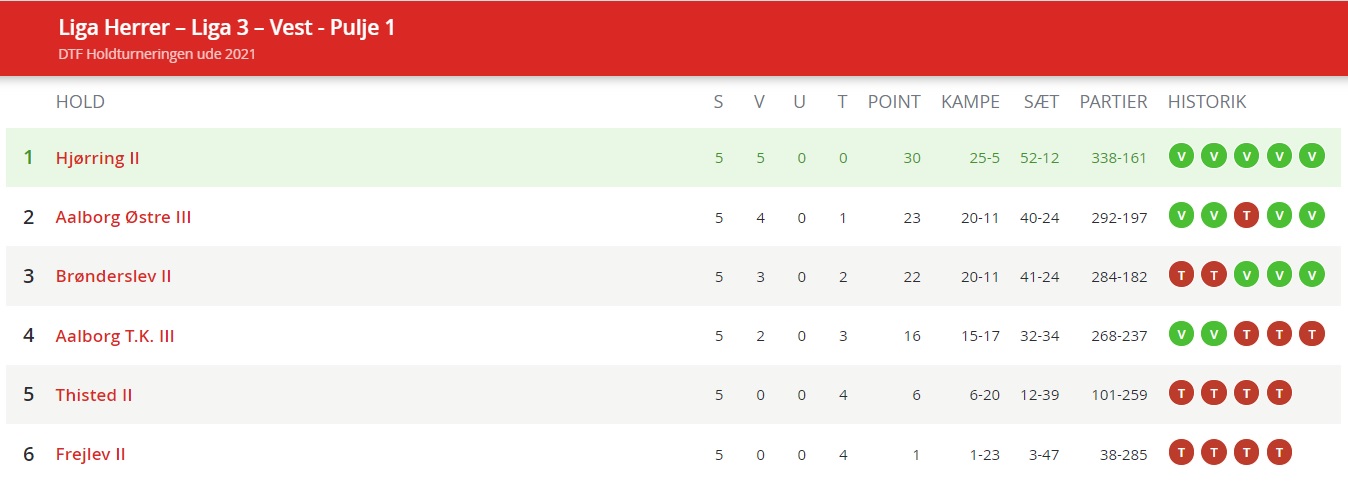Click Hjørring II's last green V history icon
This screenshot has height=495, width=1348.
[1311, 157]
